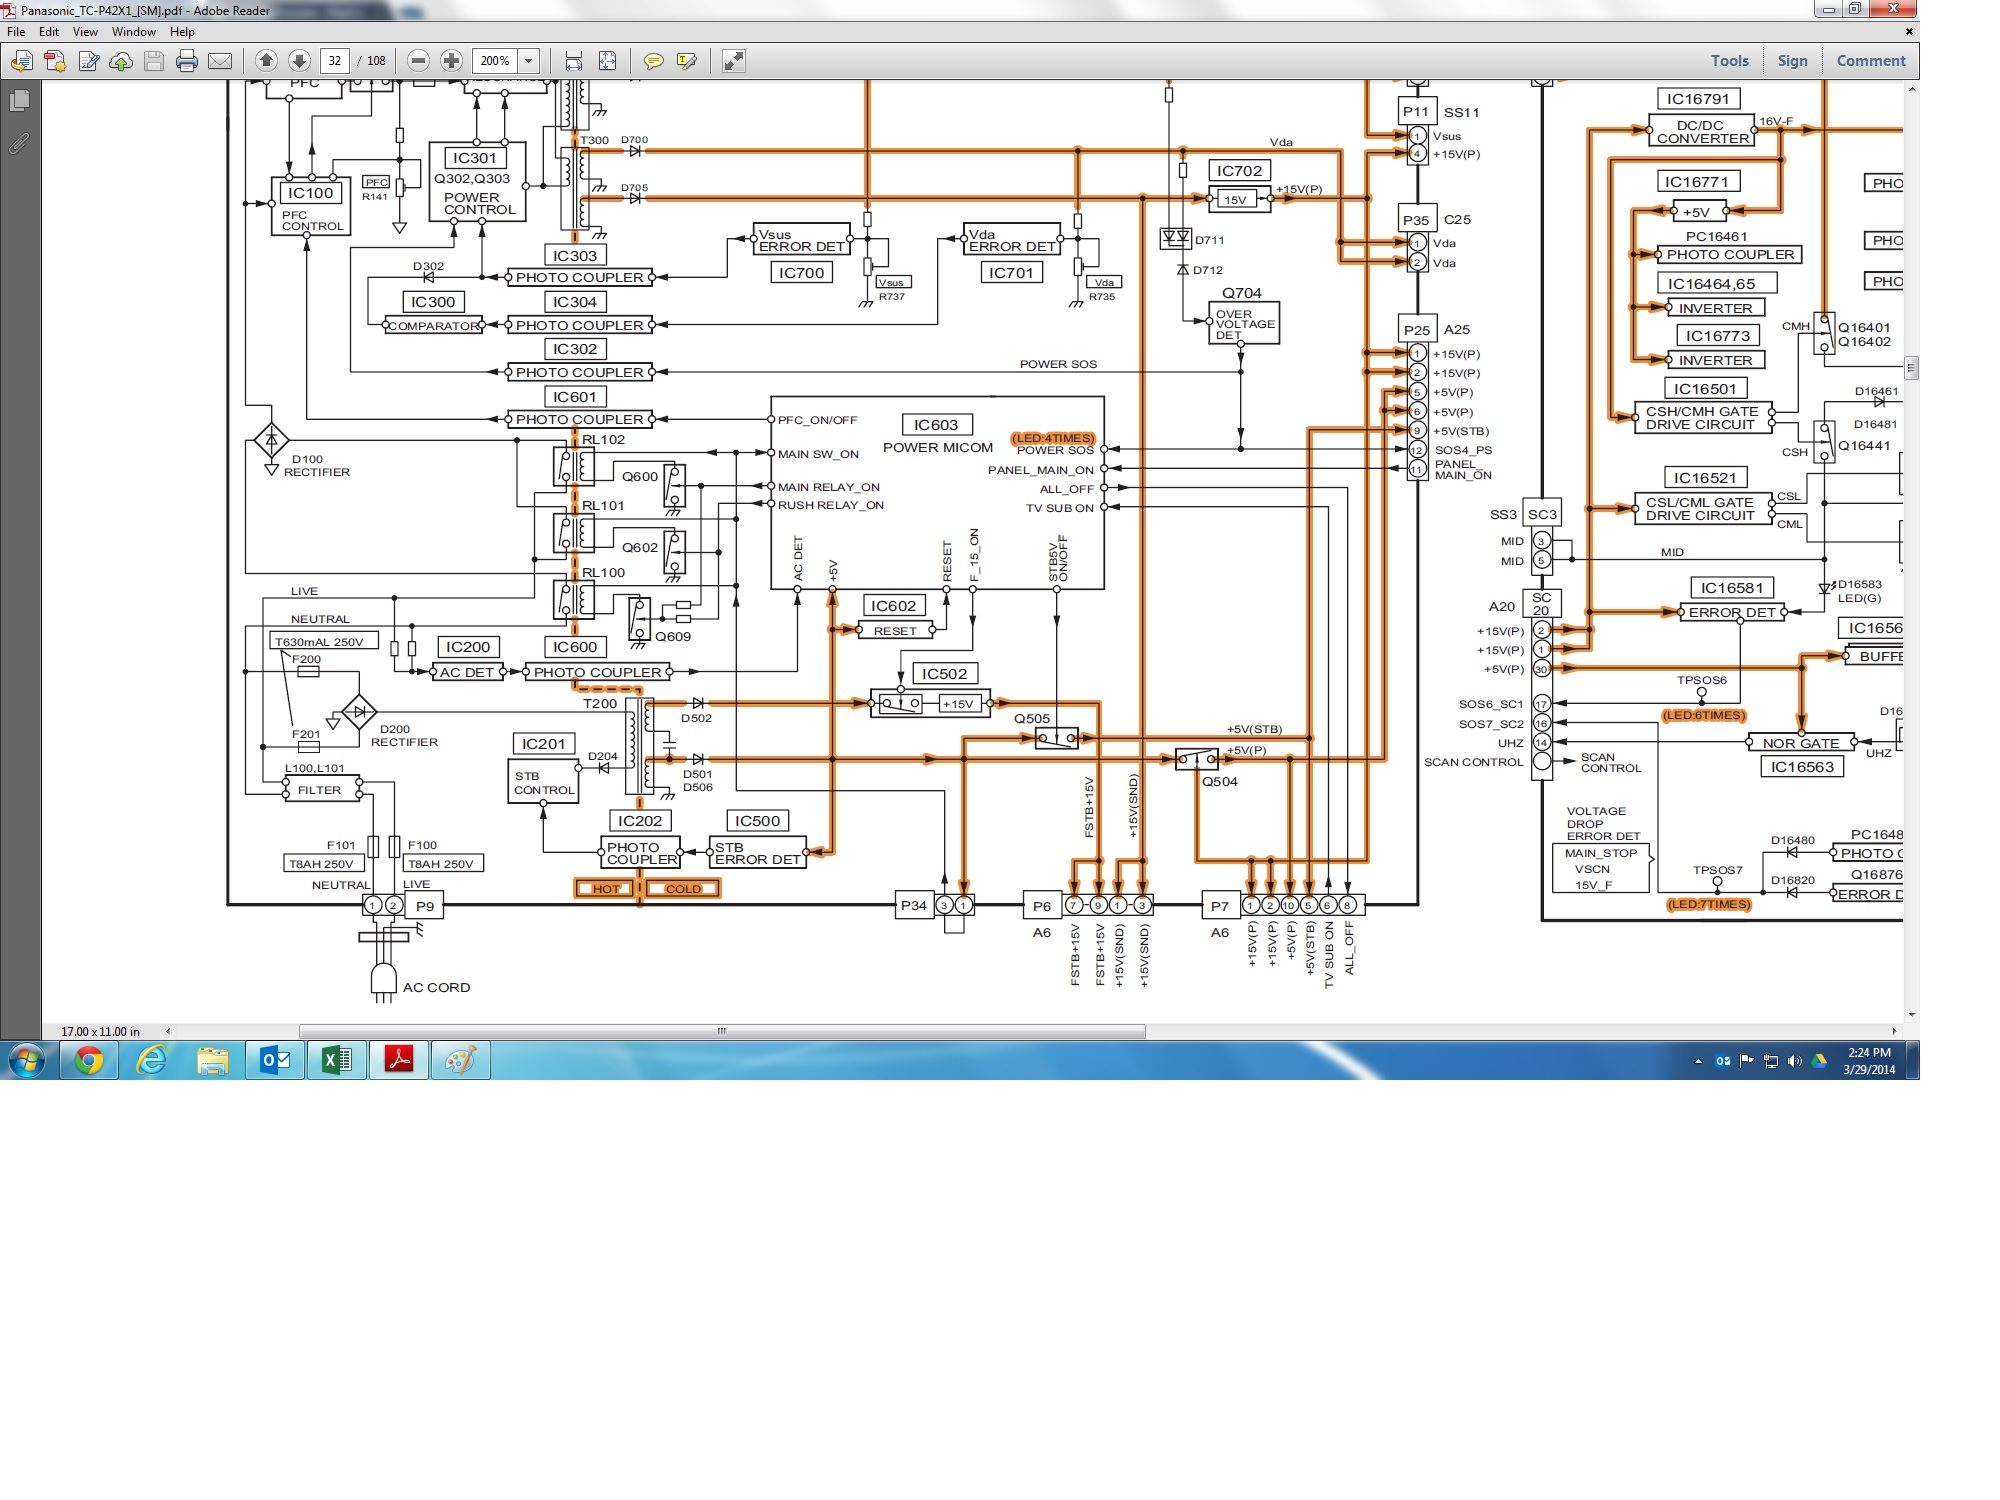The height and width of the screenshot is (1500, 2000).
Task: Open the attachments paperclip panel
Action: (x=19, y=143)
